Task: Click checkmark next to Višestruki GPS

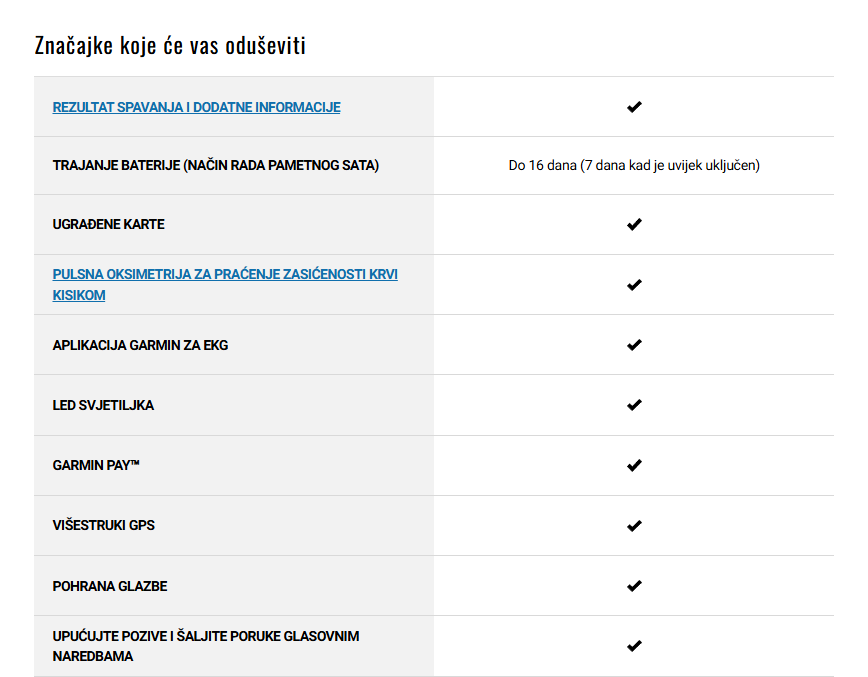Action: click(x=634, y=526)
